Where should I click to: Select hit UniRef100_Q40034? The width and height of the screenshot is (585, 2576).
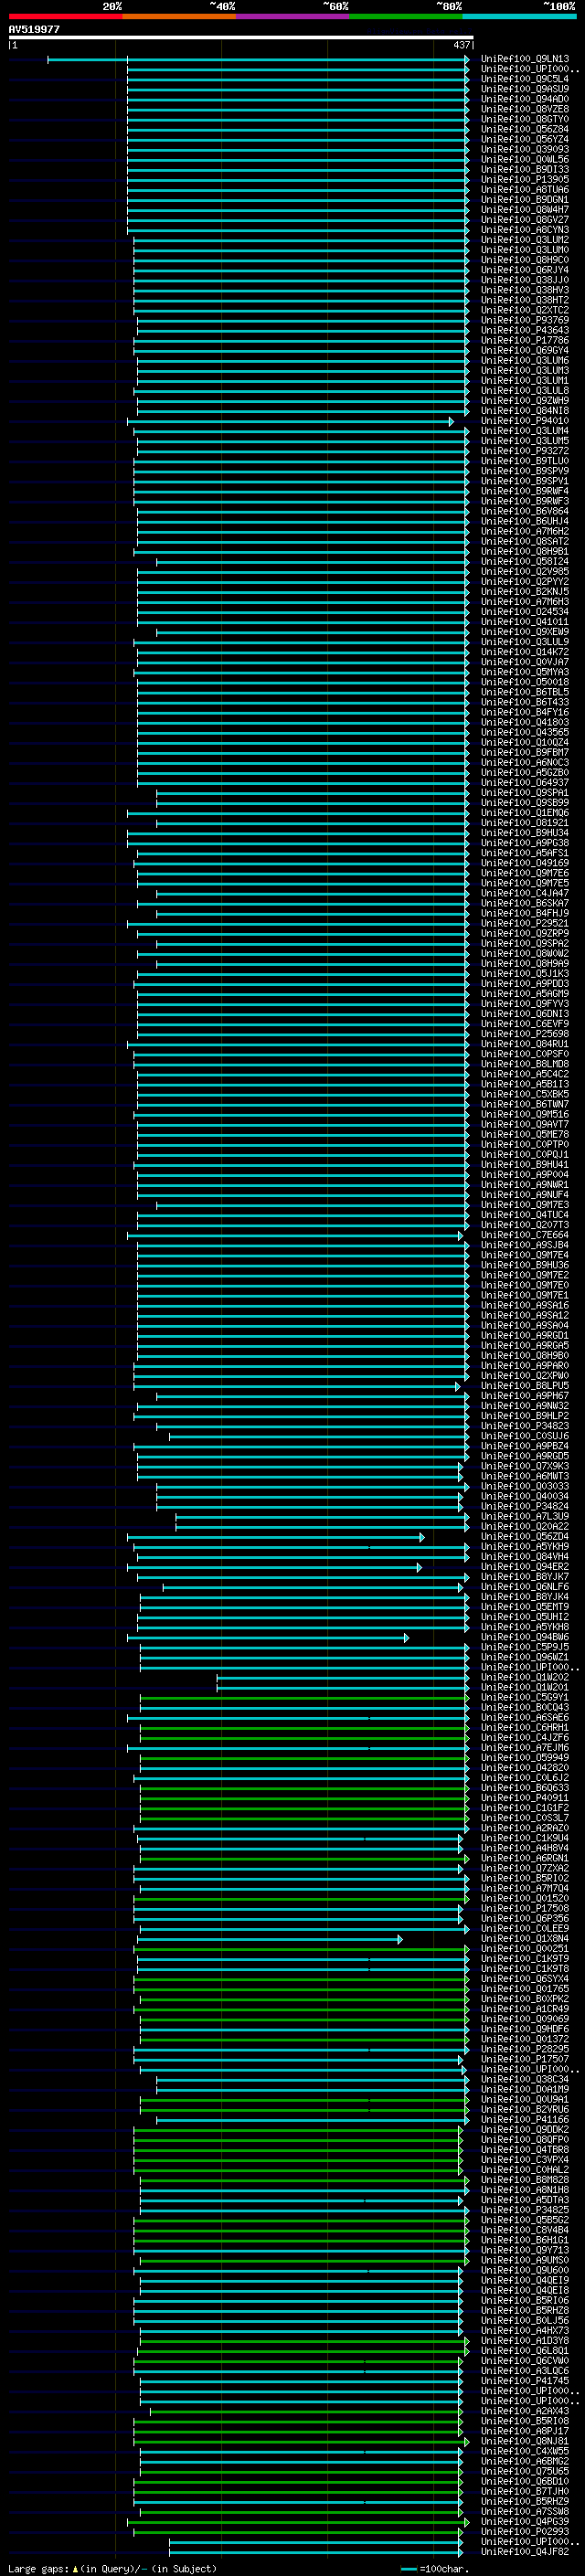(525, 1496)
